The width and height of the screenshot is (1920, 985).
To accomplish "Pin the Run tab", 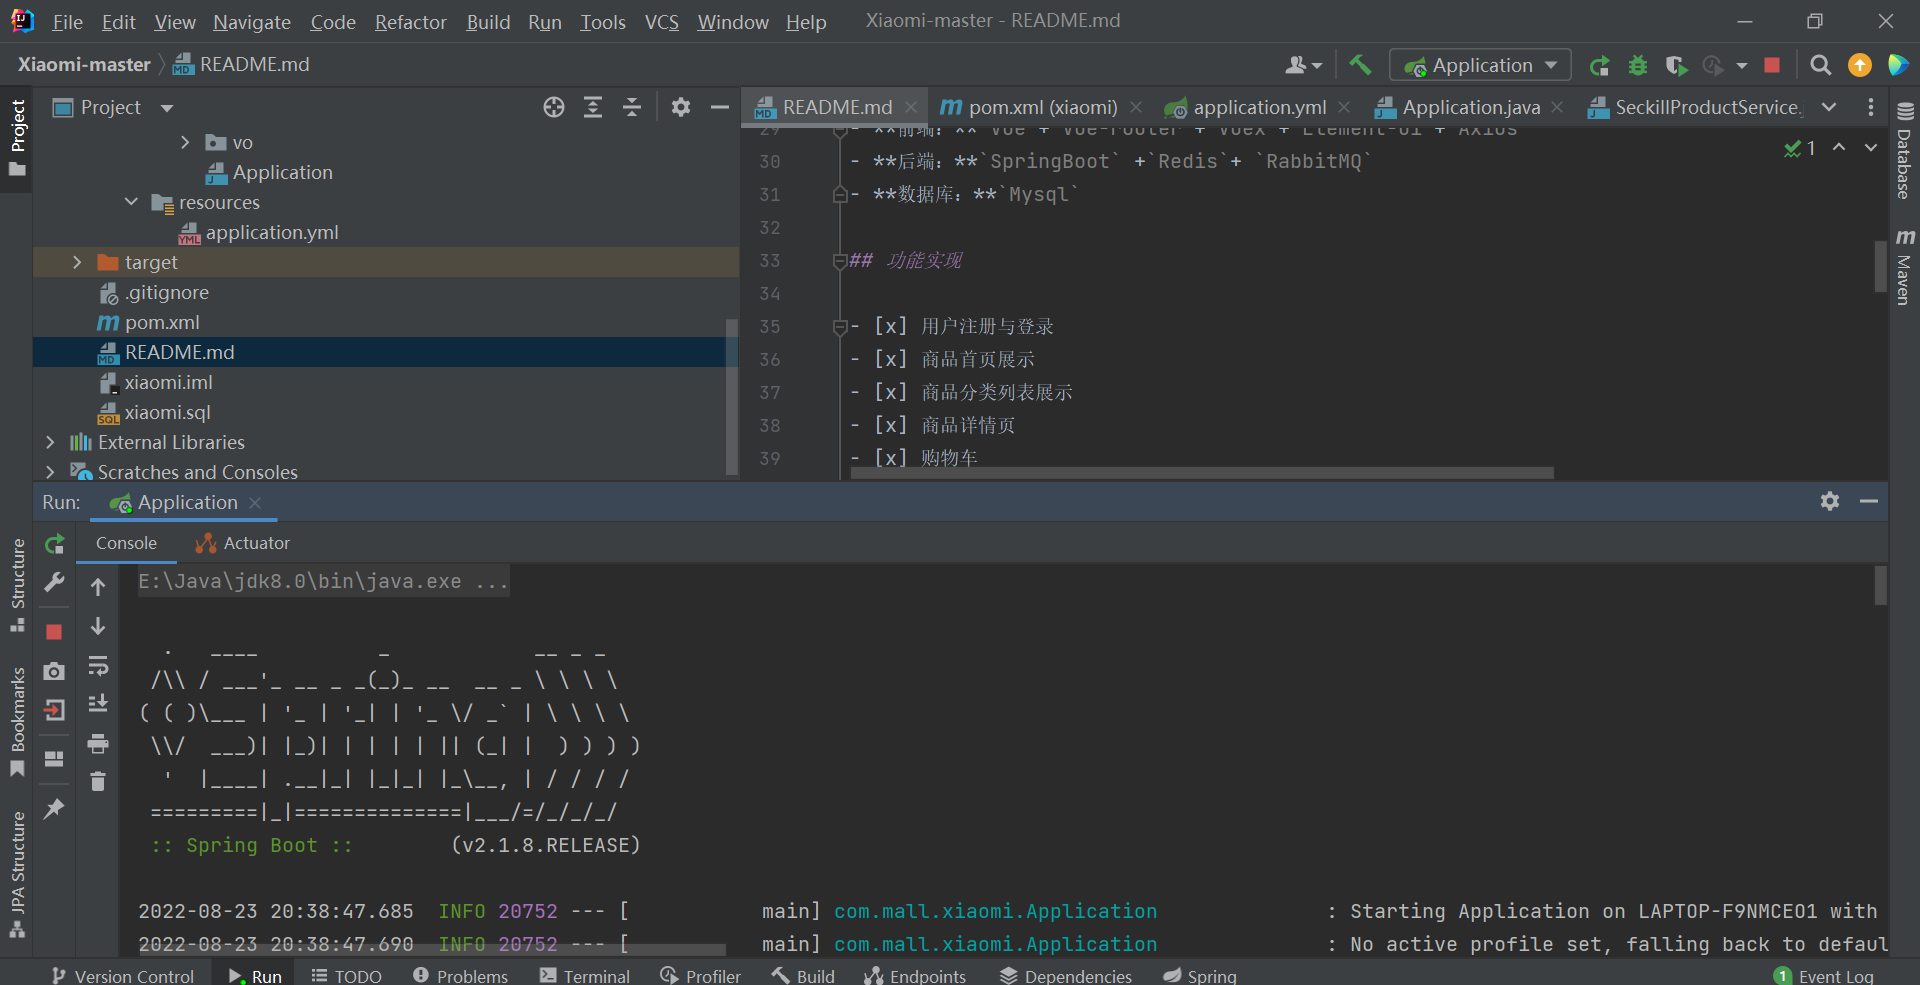I will 55,808.
